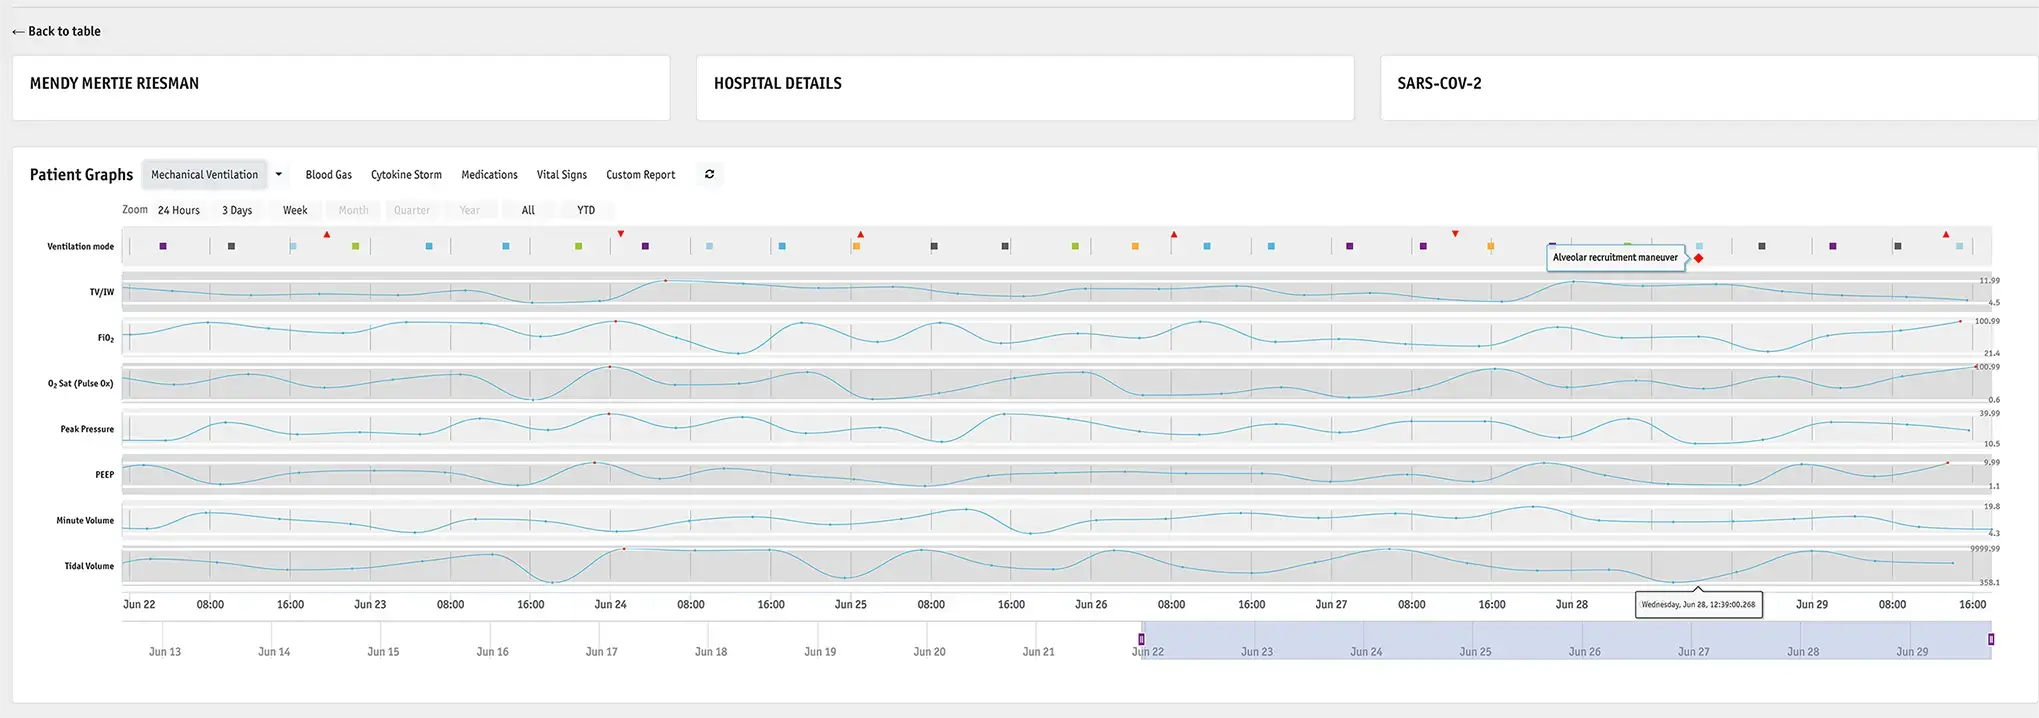Click the highlighted navigator range selection

pos(1566,640)
